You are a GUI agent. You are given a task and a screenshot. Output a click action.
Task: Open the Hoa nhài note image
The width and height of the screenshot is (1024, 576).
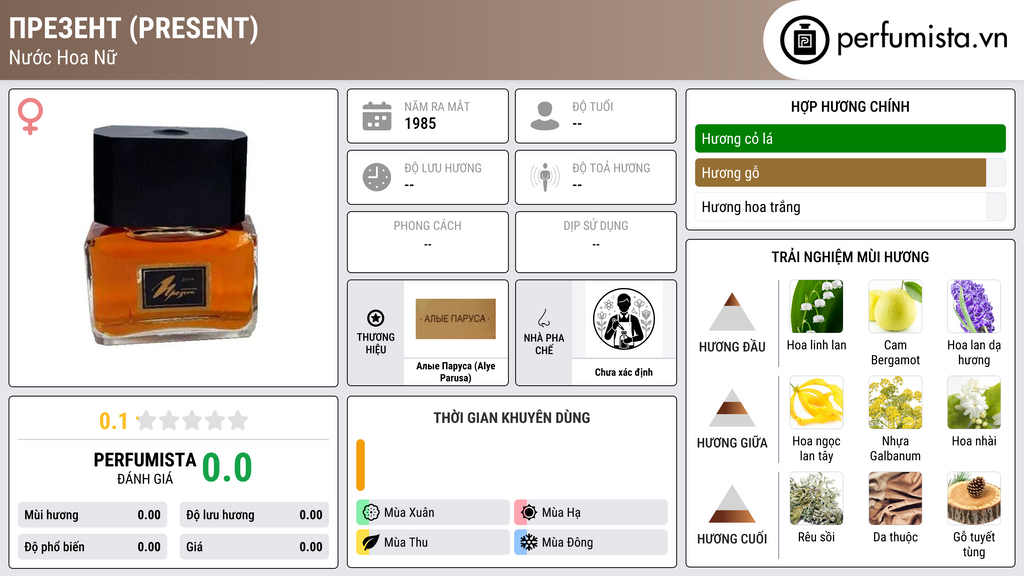(x=974, y=402)
